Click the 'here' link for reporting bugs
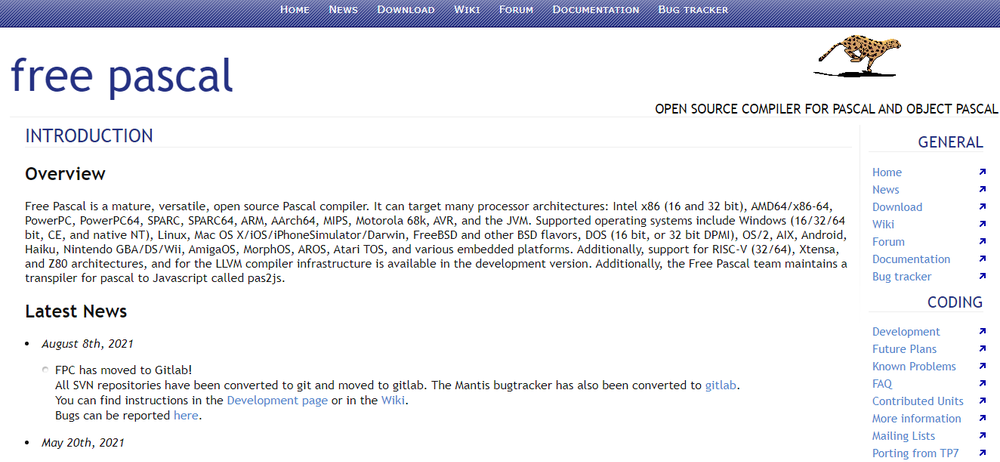1000x462 pixels. (186, 415)
